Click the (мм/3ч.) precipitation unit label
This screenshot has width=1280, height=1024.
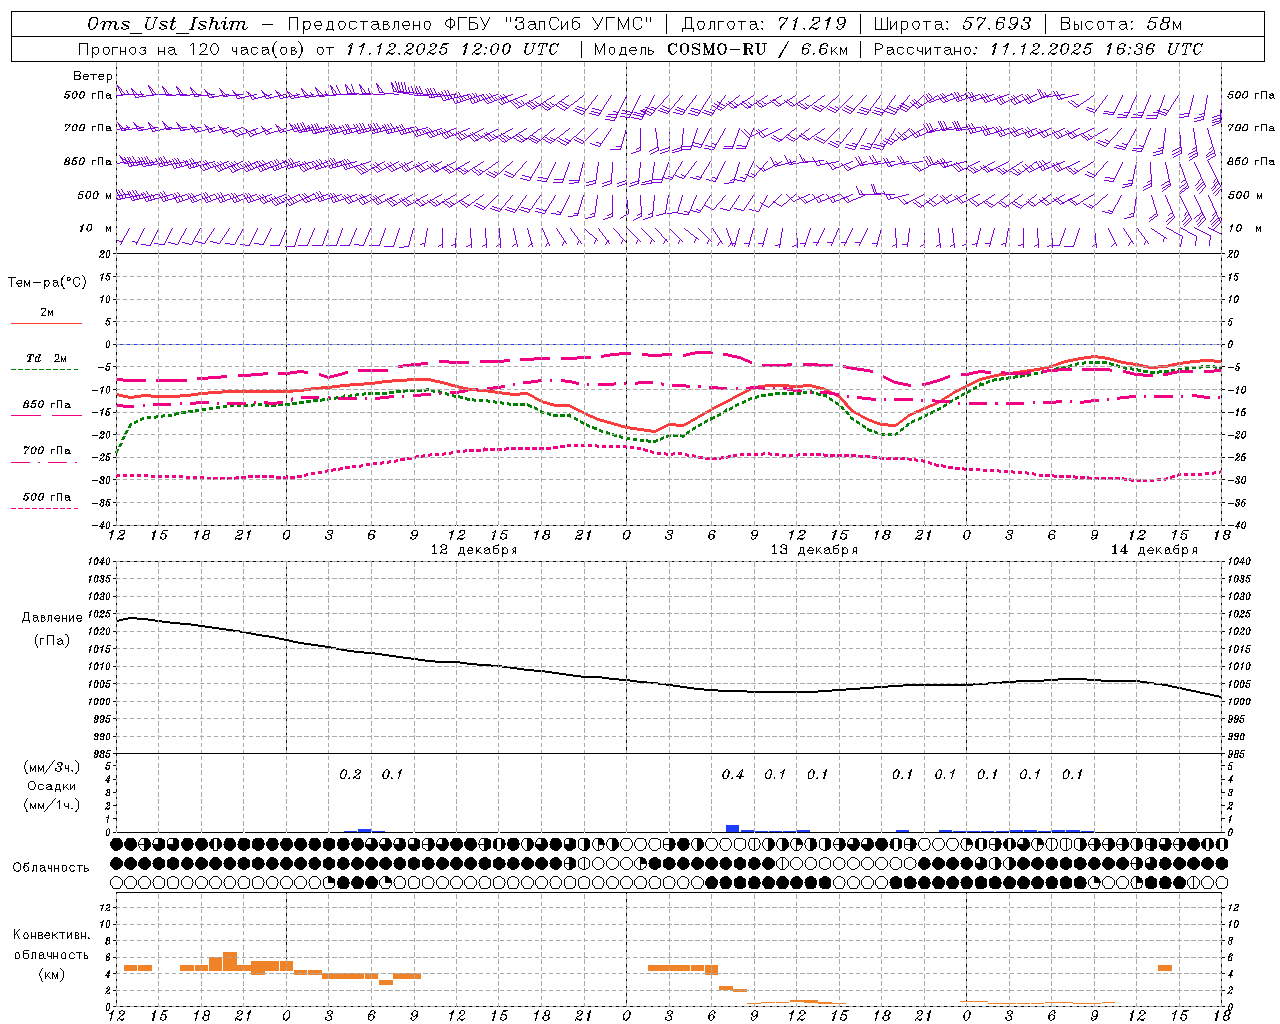pyautogui.click(x=52, y=767)
